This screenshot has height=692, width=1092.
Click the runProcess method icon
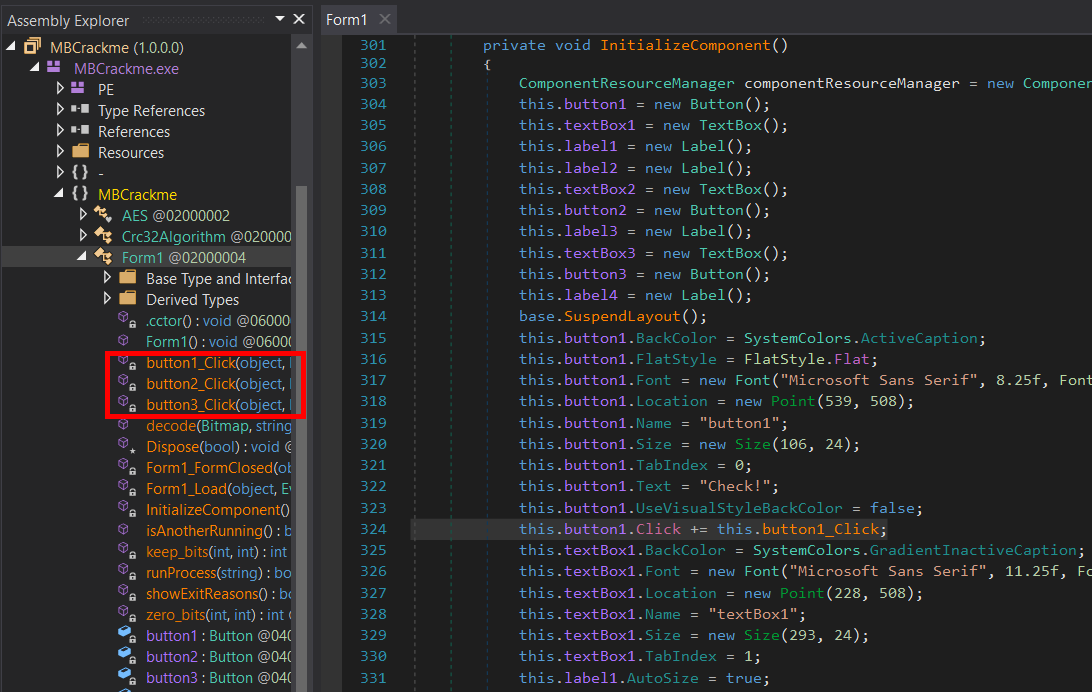126,572
